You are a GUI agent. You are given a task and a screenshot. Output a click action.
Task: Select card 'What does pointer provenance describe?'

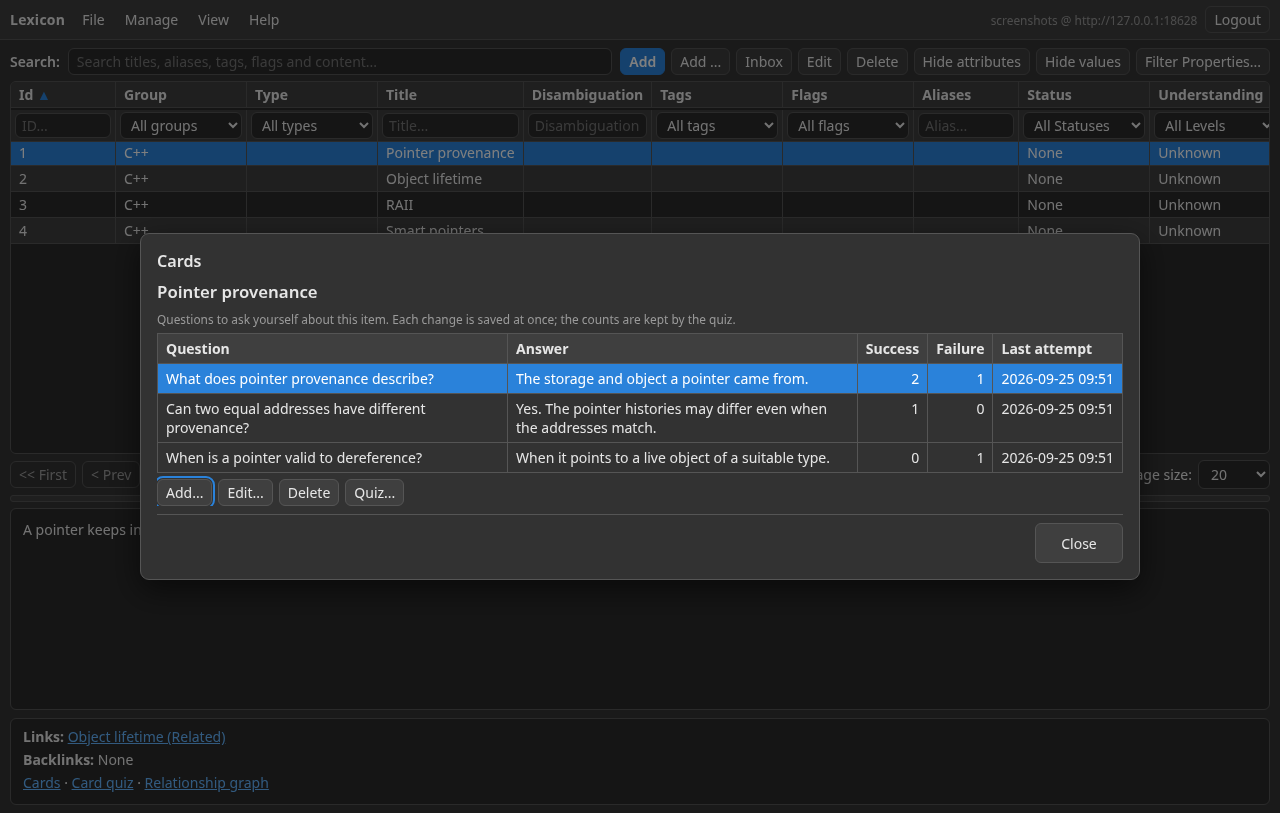click(332, 379)
